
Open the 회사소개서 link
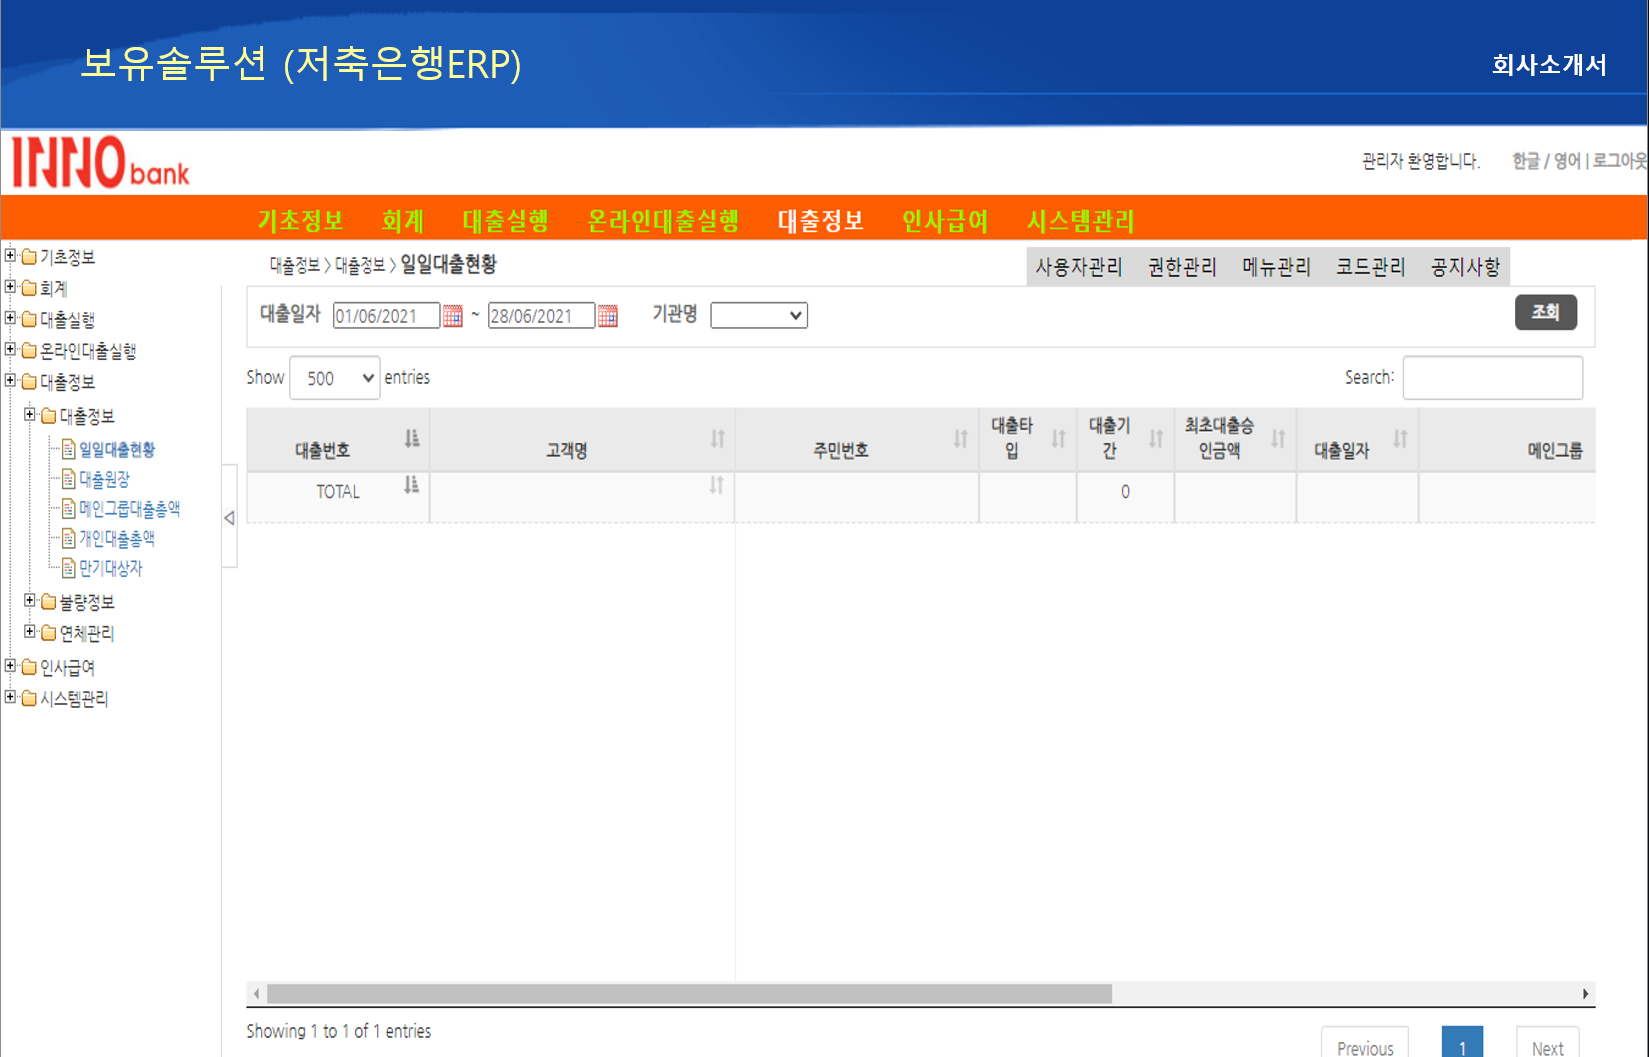[1549, 65]
